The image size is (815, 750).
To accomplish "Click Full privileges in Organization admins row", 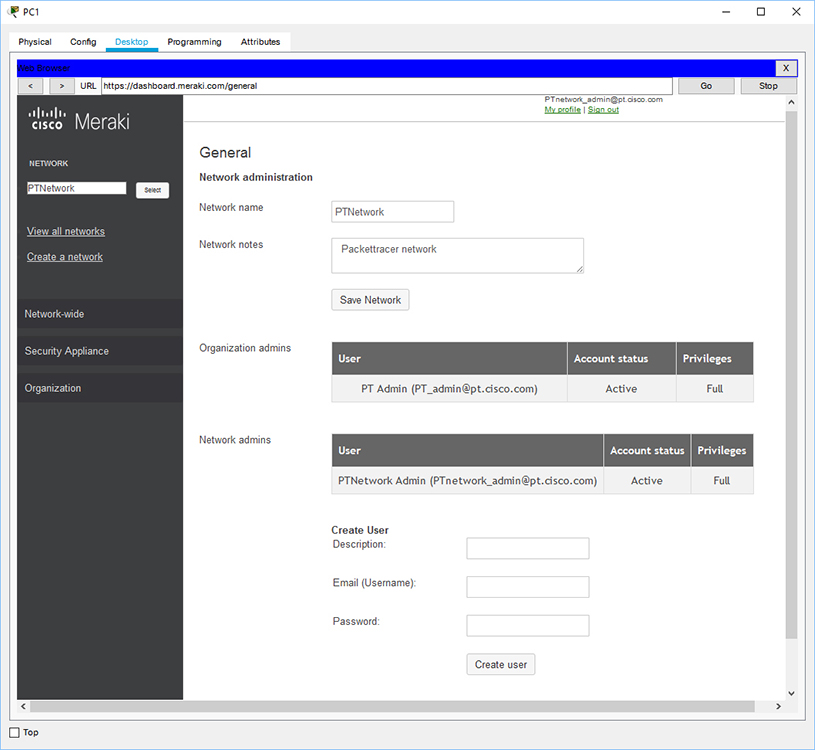I will pos(715,389).
